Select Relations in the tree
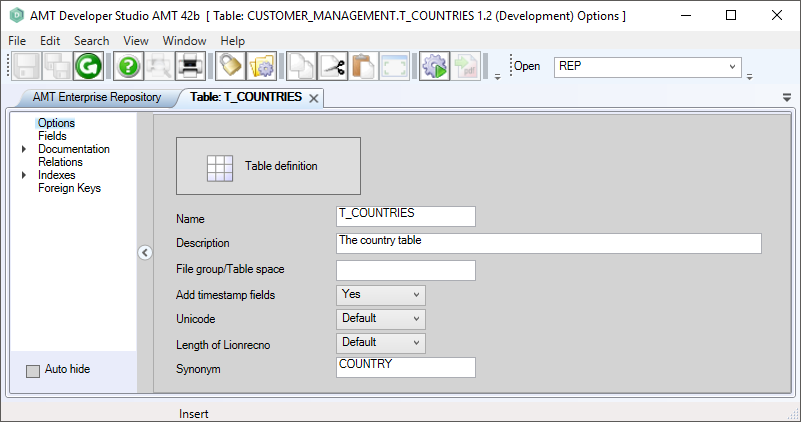 (60, 162)
